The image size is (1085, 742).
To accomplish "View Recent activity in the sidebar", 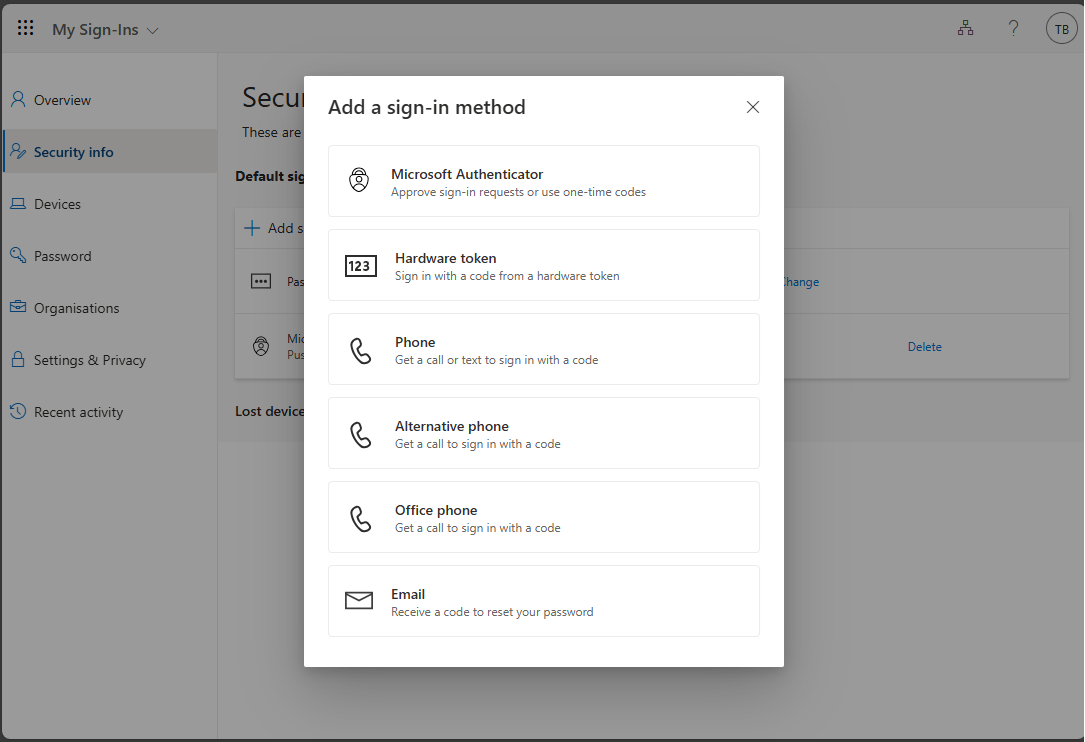I will (x=78, y=412).
